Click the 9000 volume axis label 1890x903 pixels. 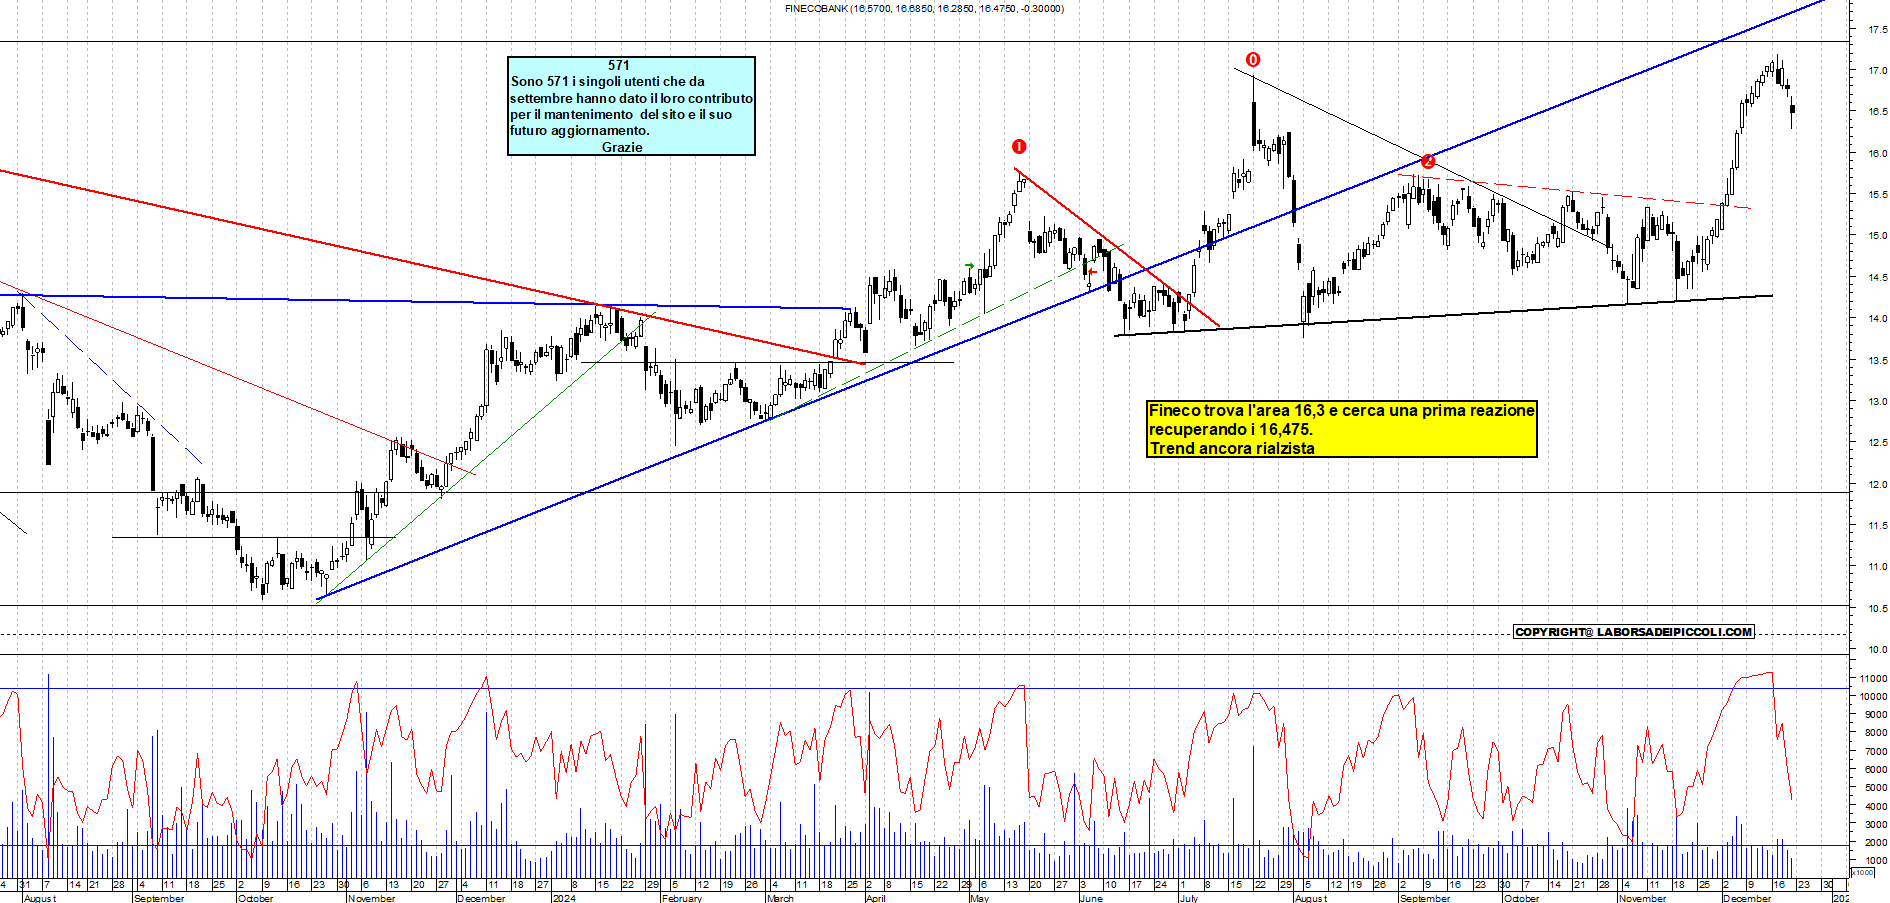1876,715
